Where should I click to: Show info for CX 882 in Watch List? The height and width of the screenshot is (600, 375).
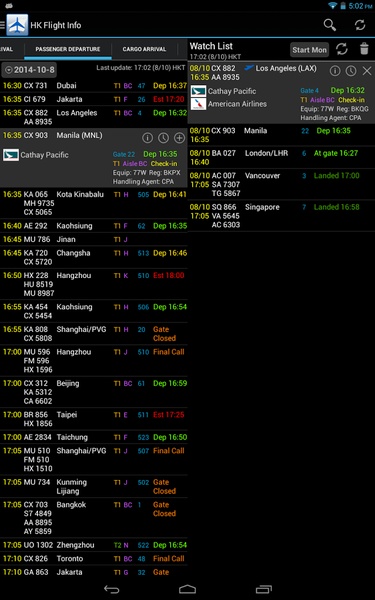click(335, 71)
